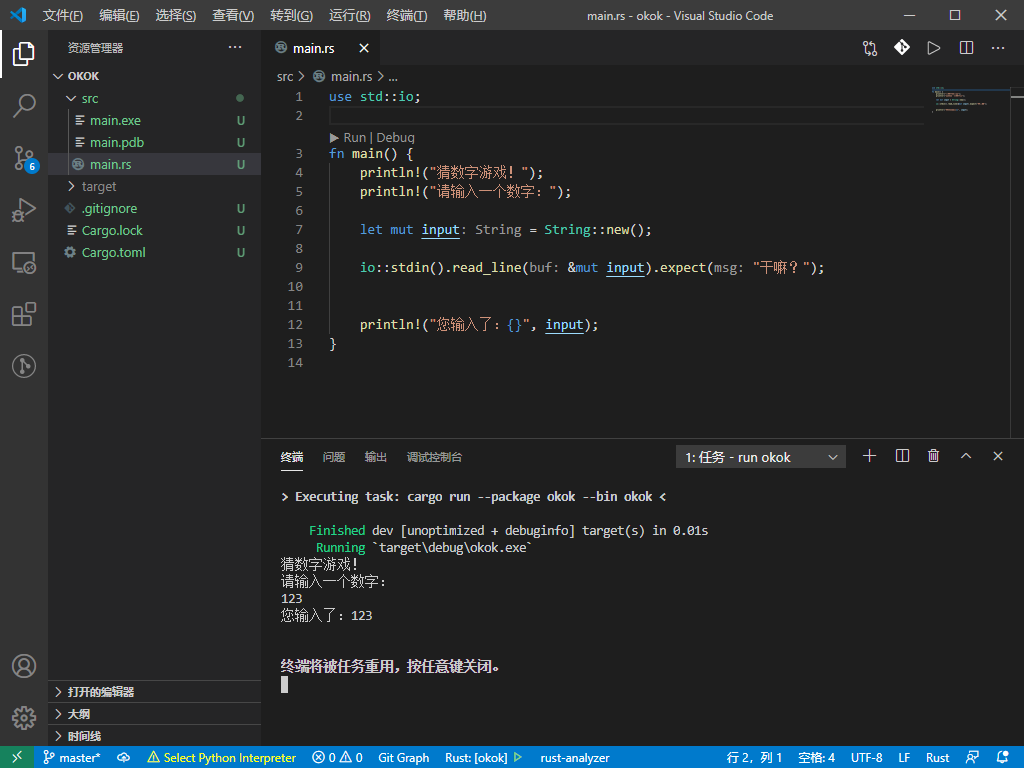Open more editor actions ellipsis

[x=998, y=48]
